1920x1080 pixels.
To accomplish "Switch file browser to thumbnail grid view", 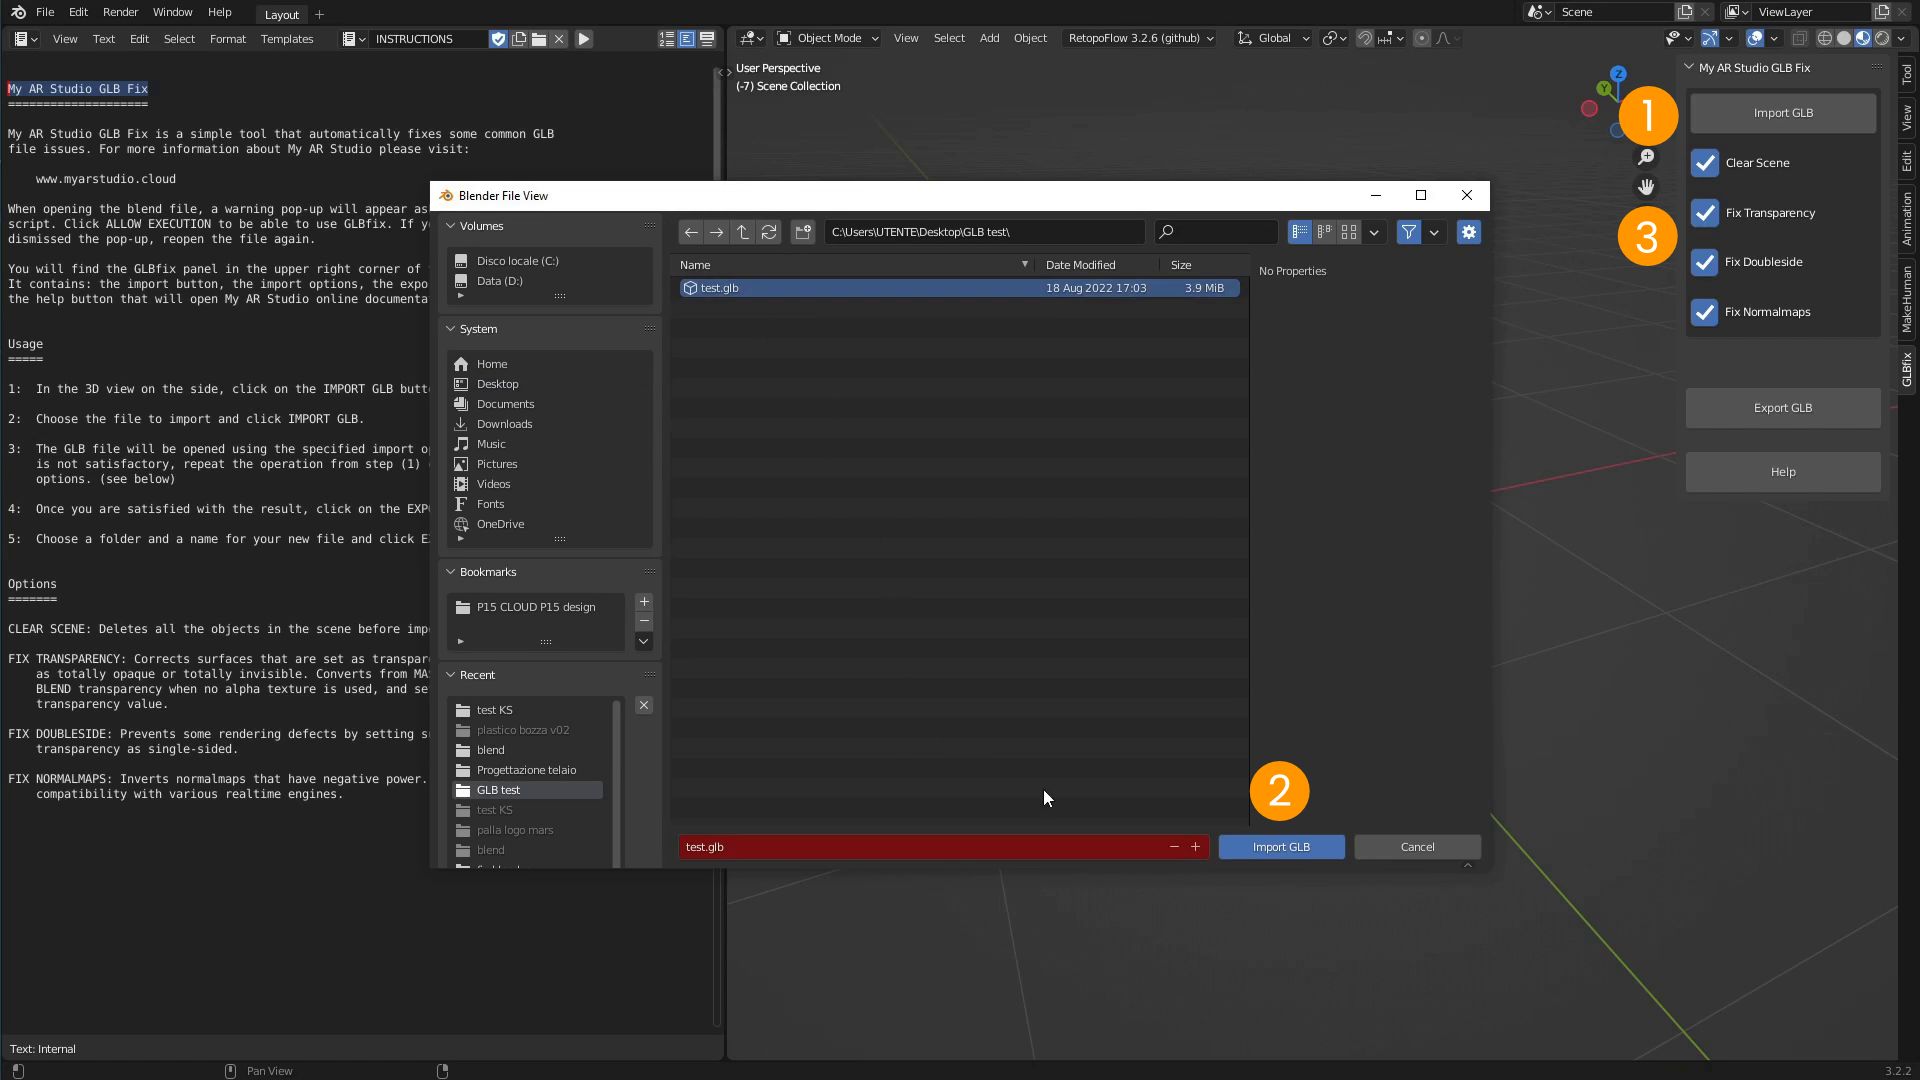I will pos(1350,232).
